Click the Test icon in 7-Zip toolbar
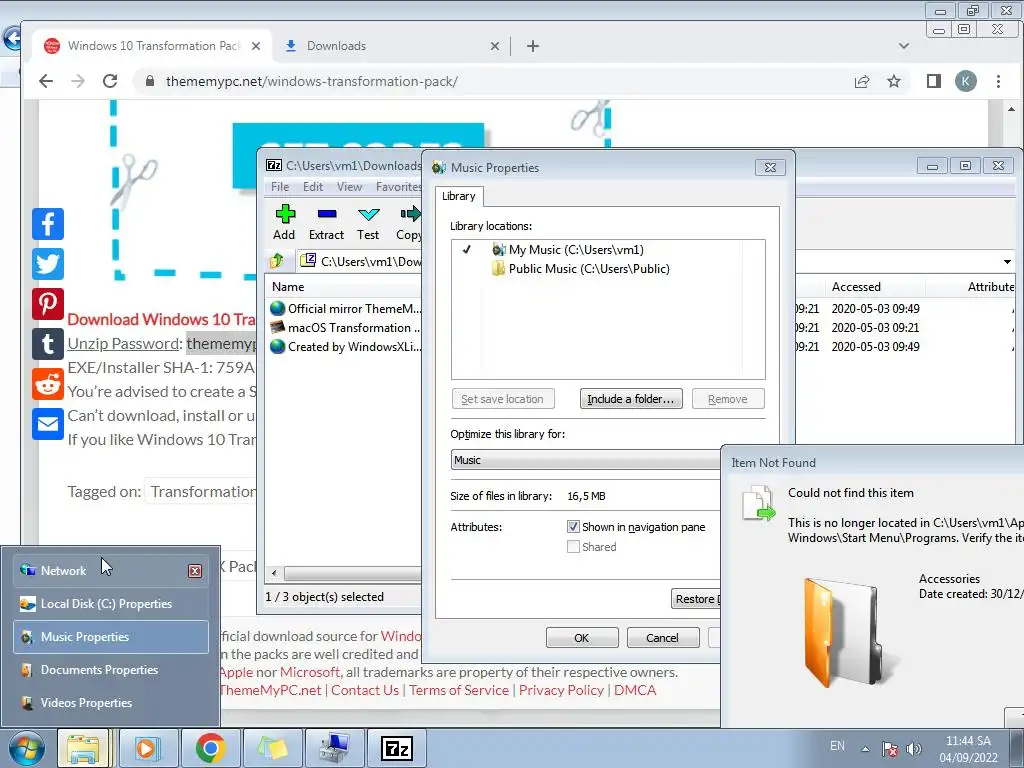1024x768 pixels. (368, 222)
